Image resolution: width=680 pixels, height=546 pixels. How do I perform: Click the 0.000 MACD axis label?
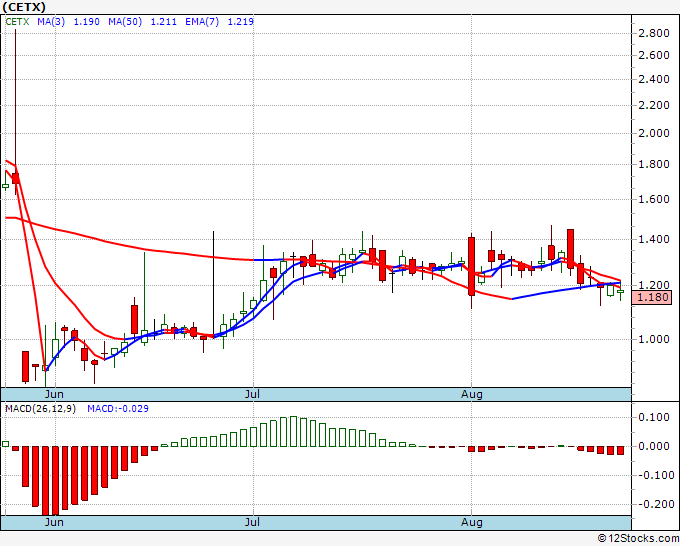[x=654, y=446]
